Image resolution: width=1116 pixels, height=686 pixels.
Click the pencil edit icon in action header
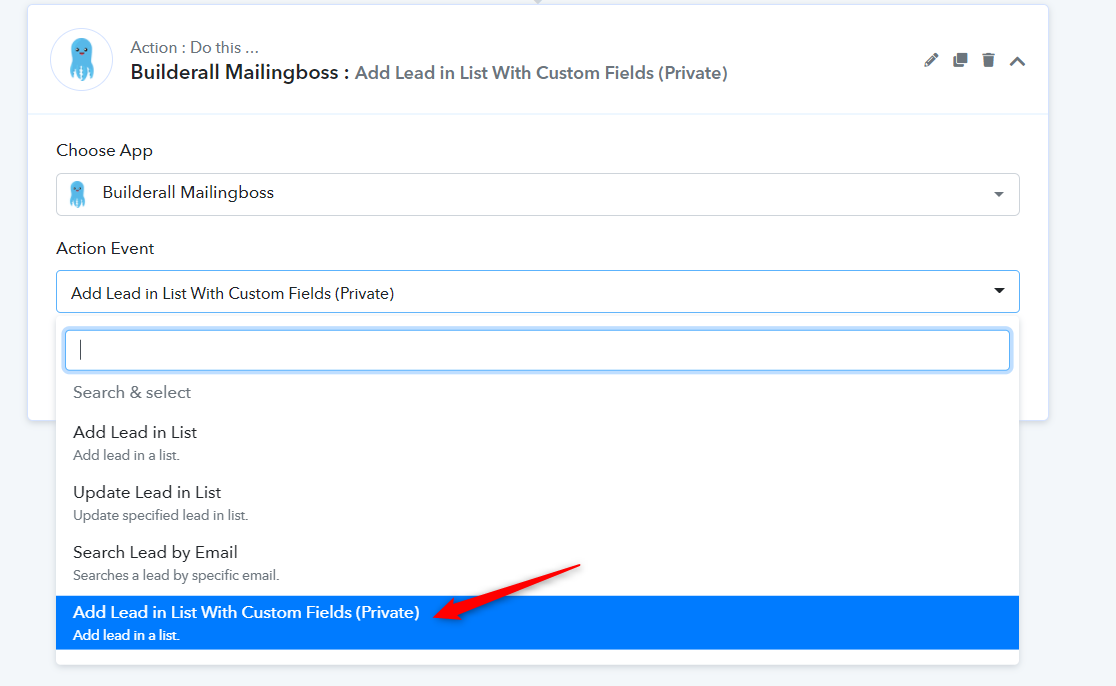click(x=931, y=60)
